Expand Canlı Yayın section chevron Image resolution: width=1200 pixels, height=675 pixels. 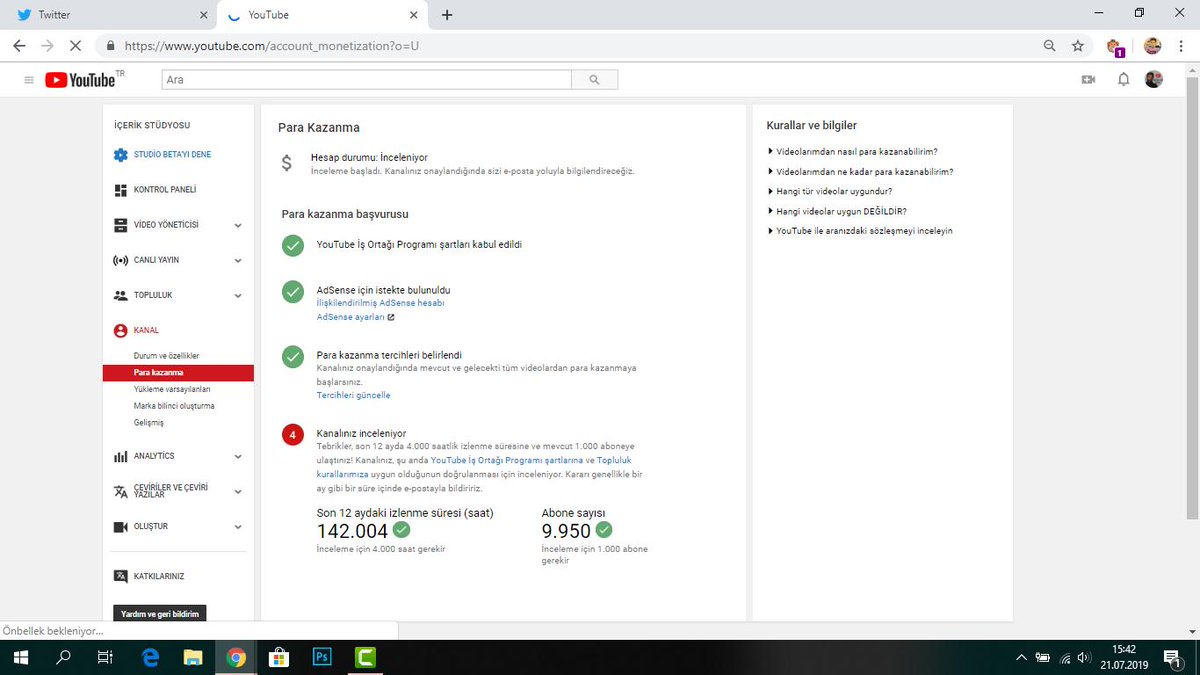tap(238, 261)
